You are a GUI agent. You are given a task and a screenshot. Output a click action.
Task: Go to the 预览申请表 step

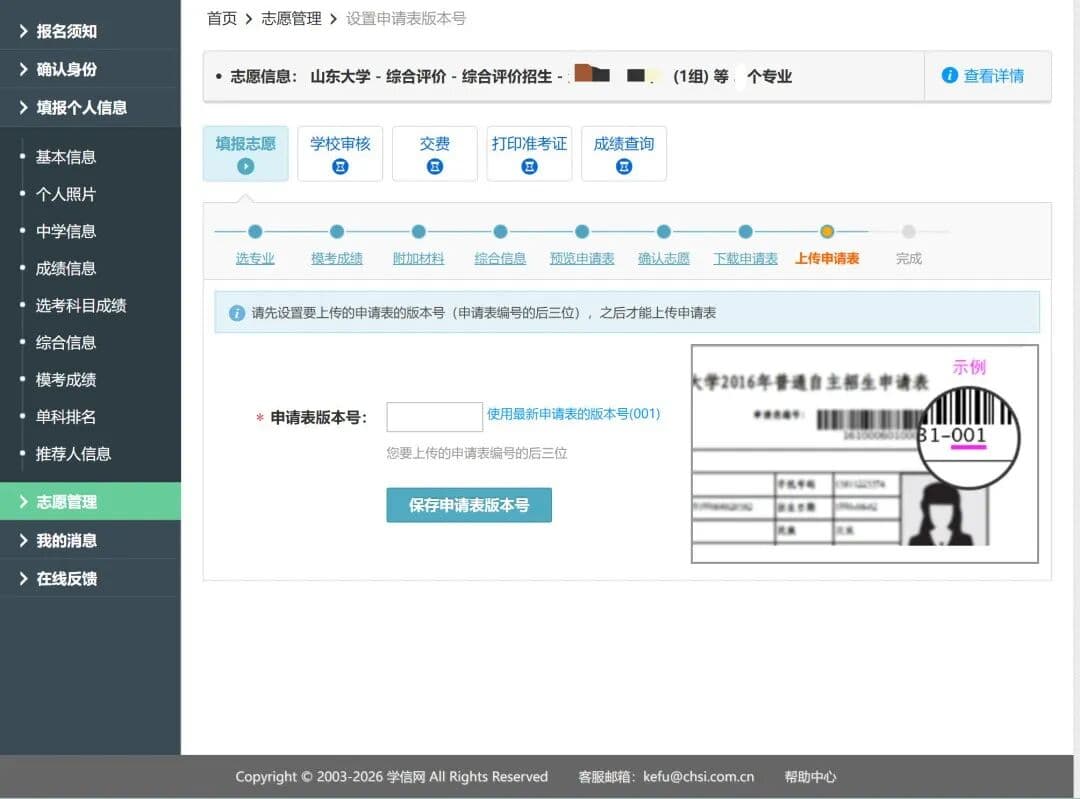(x=582, y=258)
